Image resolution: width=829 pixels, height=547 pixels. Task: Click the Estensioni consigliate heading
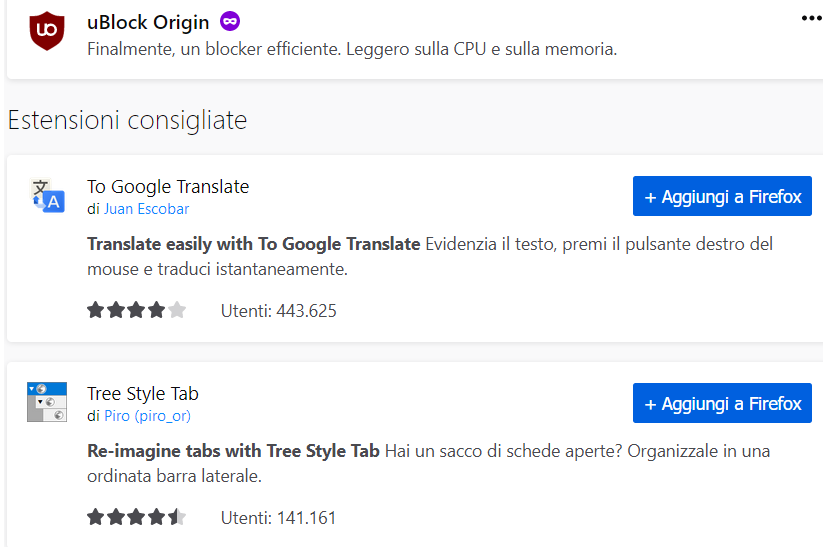pyautogui.click(x=127, y=120)
